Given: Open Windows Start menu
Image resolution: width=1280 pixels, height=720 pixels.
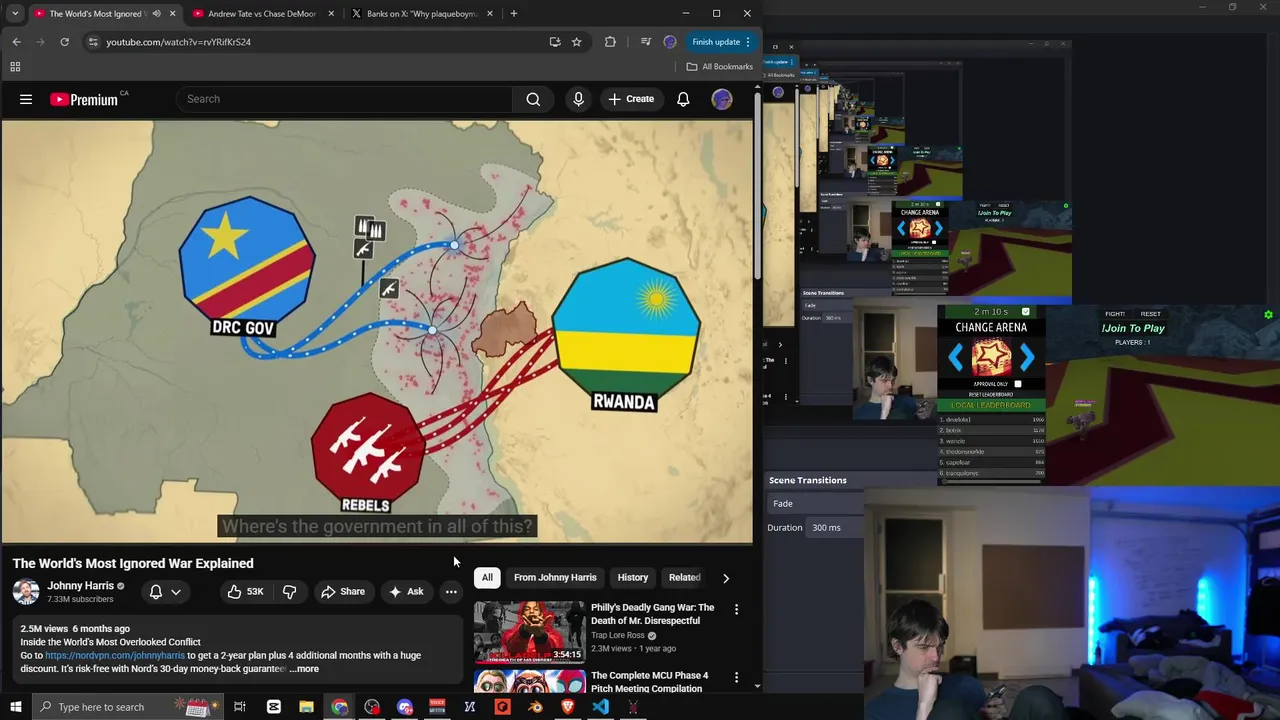Looking at the screenshot, I should tap(15, 707).
